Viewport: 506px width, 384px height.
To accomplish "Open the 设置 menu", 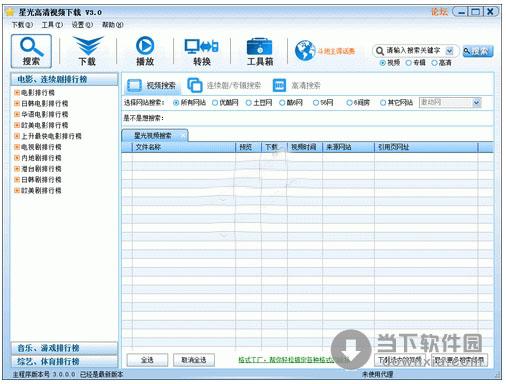I will (x=82, y=25).
